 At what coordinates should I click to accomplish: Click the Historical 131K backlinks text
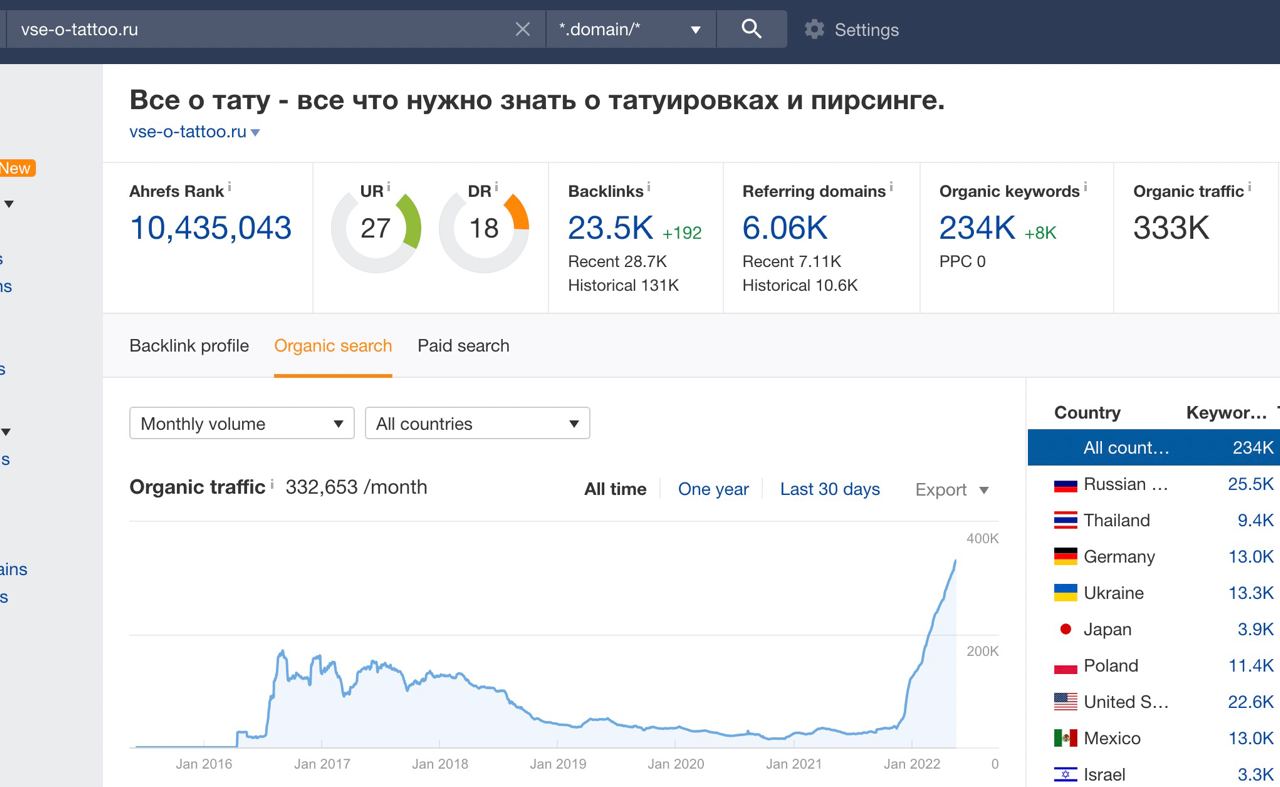623,286
